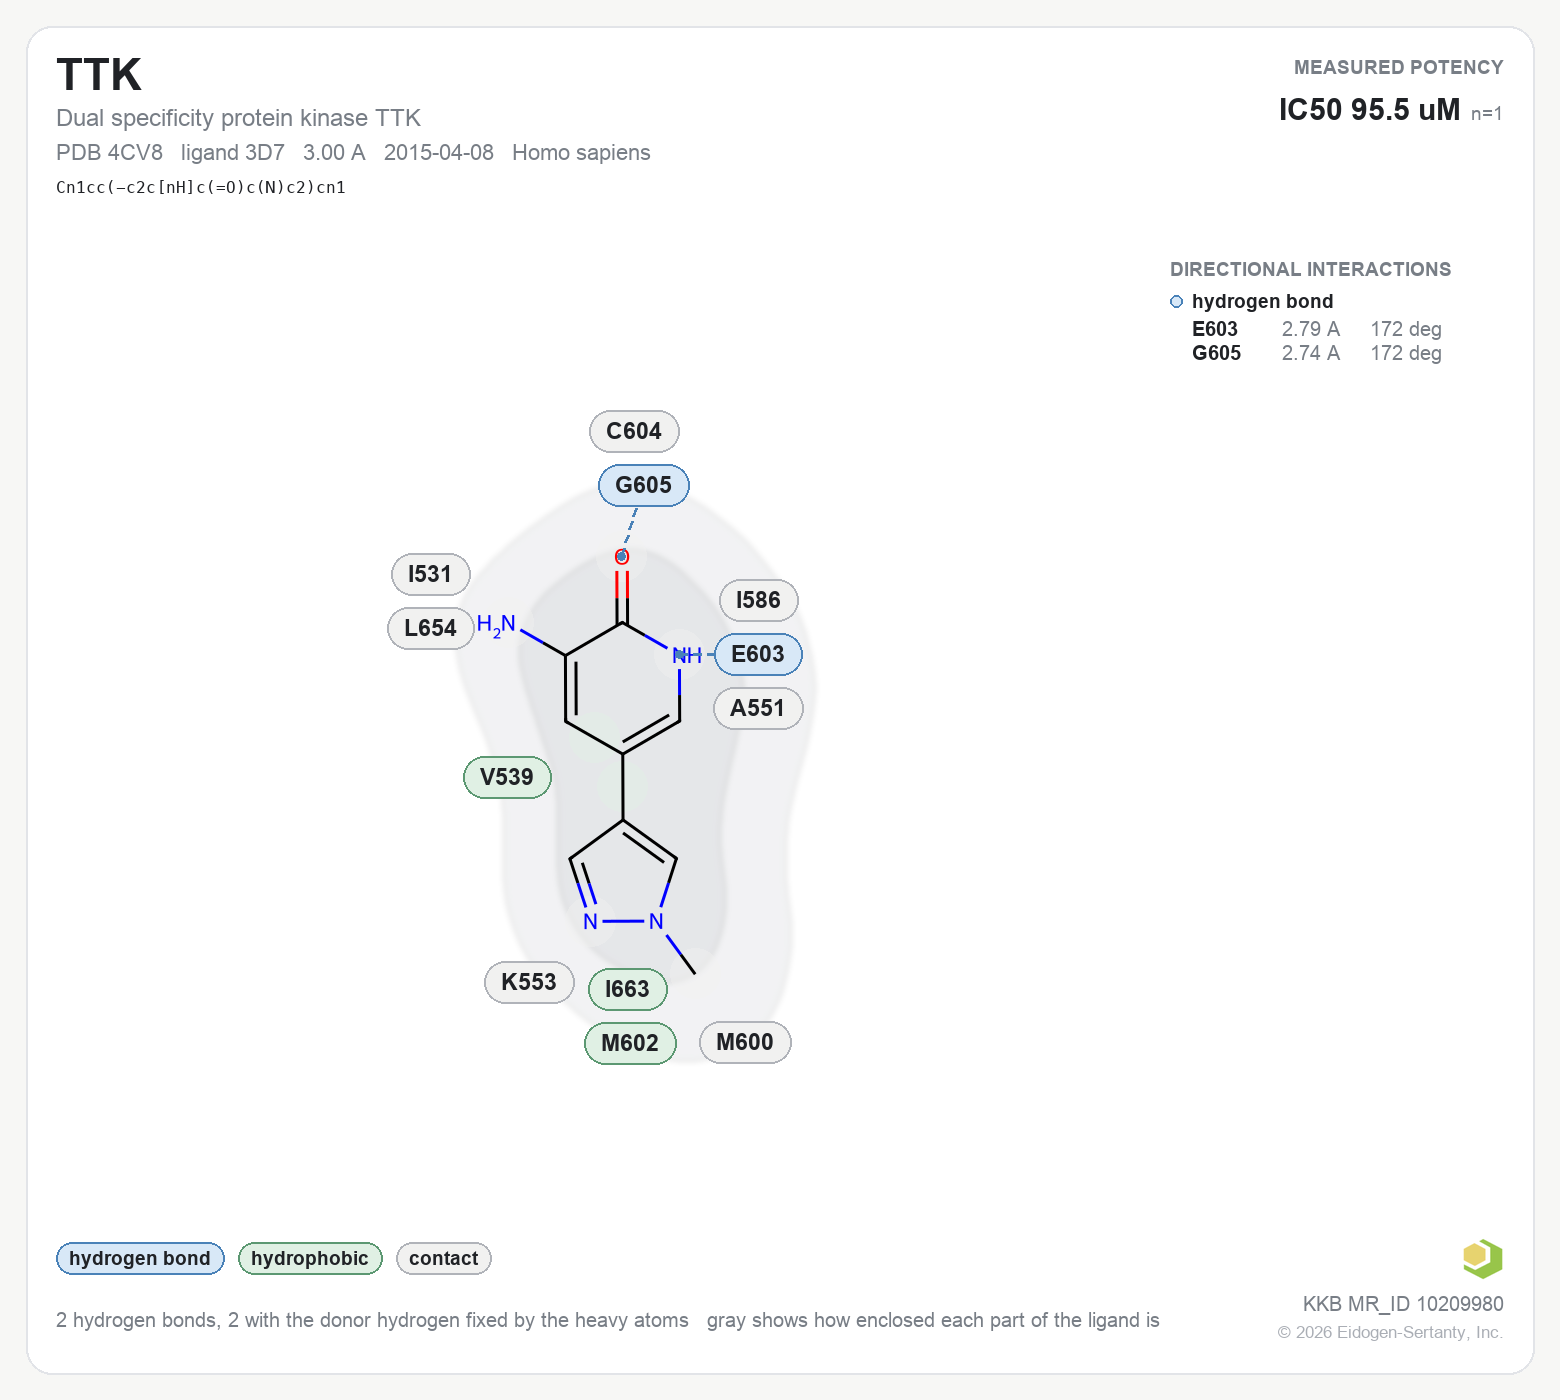Image resolution: width=1560 pixels, height=1400 pixels.
Task: Click the PDB 4CV8 identifier
Action: (x=109, y=152)
